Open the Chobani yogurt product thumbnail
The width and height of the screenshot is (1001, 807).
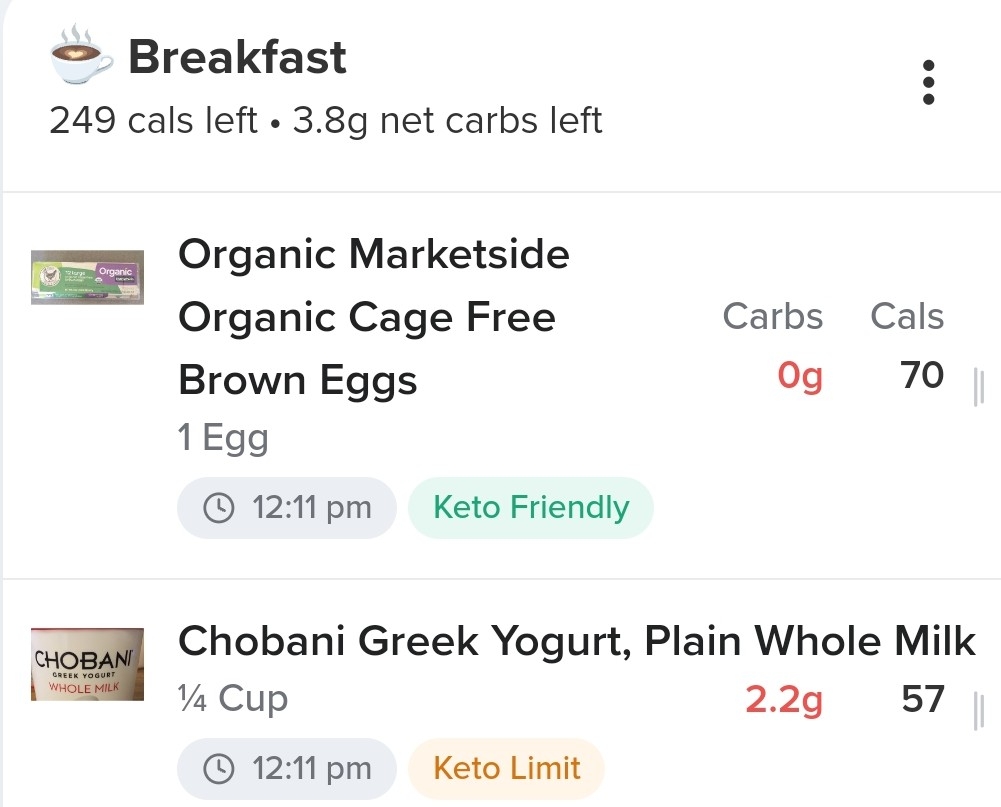coord(87,664)
